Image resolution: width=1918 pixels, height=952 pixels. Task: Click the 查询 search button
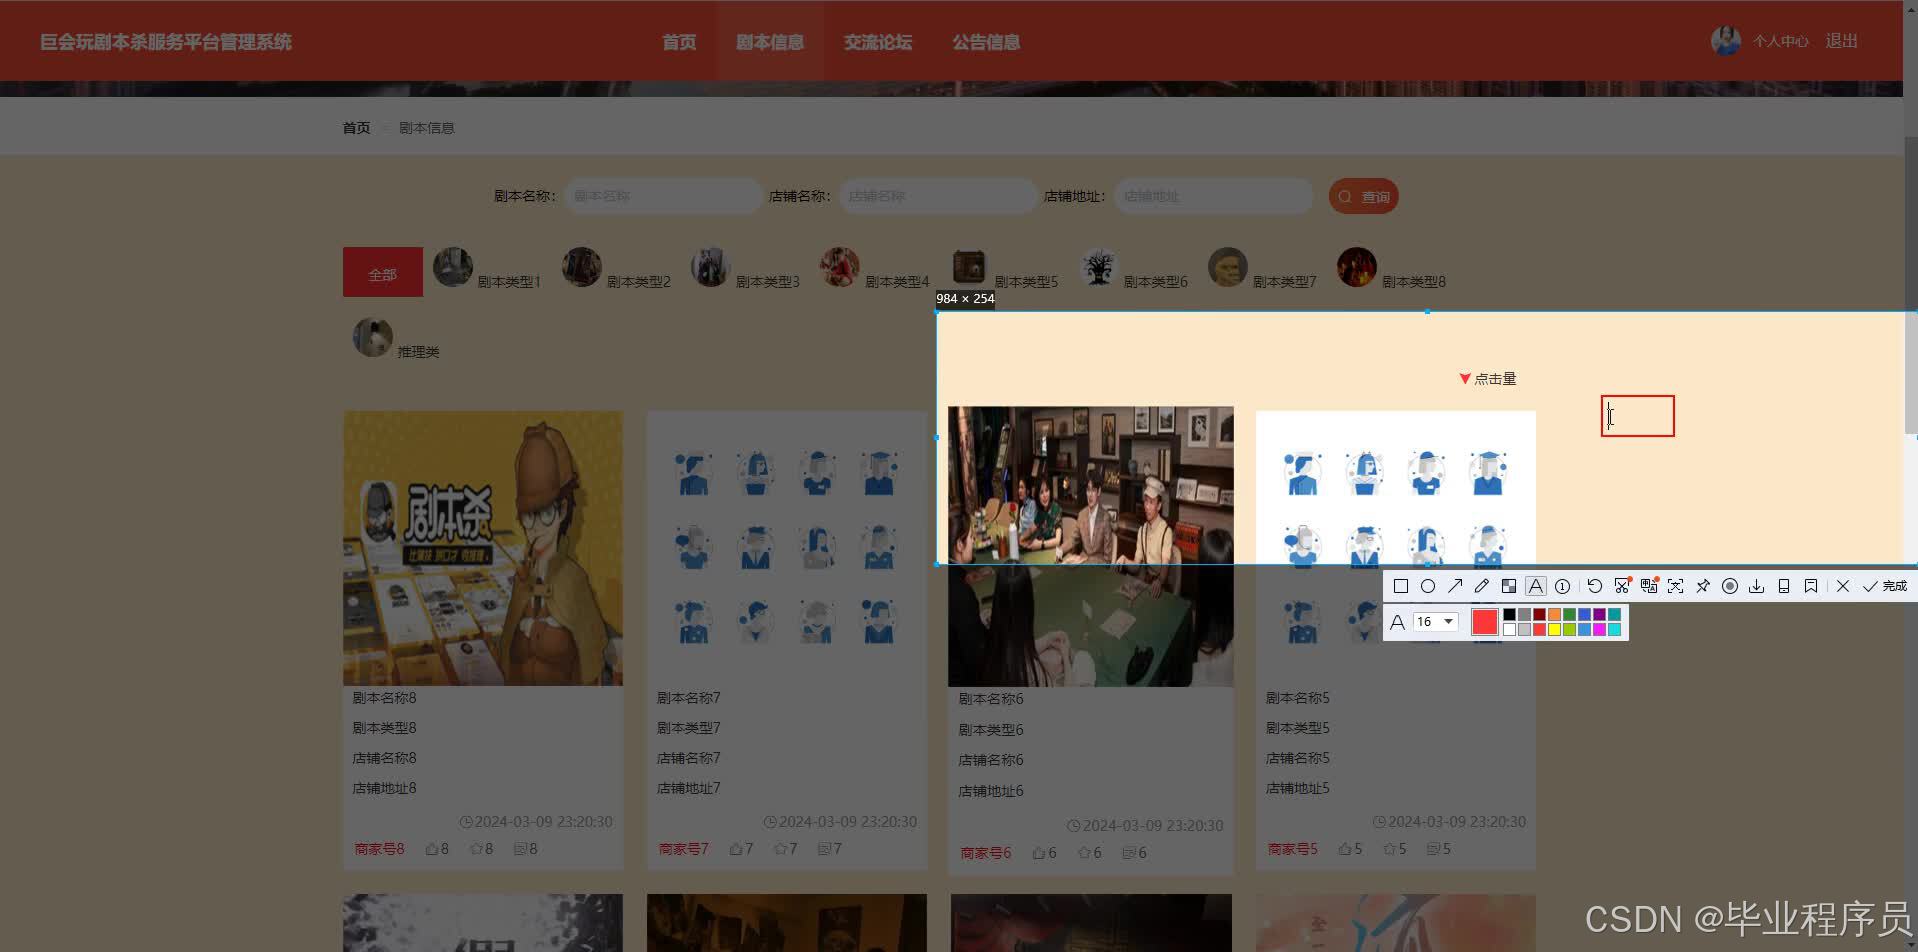tap(1363, 196)
